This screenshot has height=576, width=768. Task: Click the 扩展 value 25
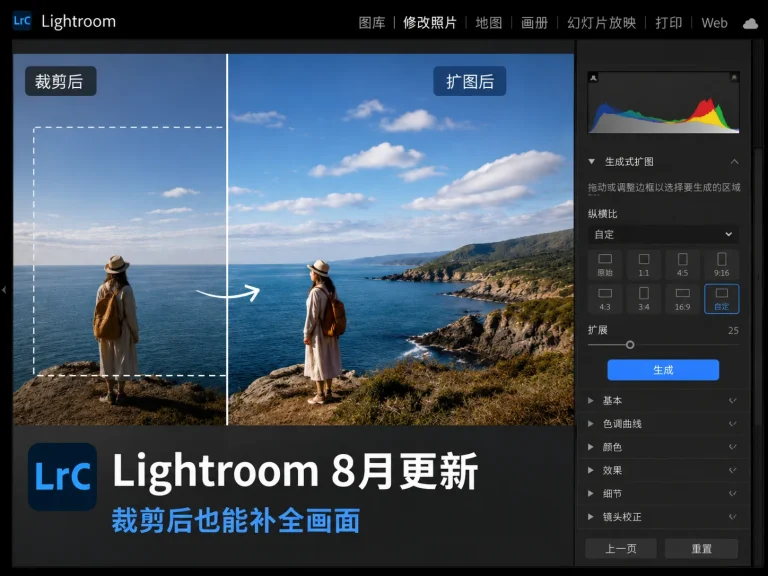(733, 330)
